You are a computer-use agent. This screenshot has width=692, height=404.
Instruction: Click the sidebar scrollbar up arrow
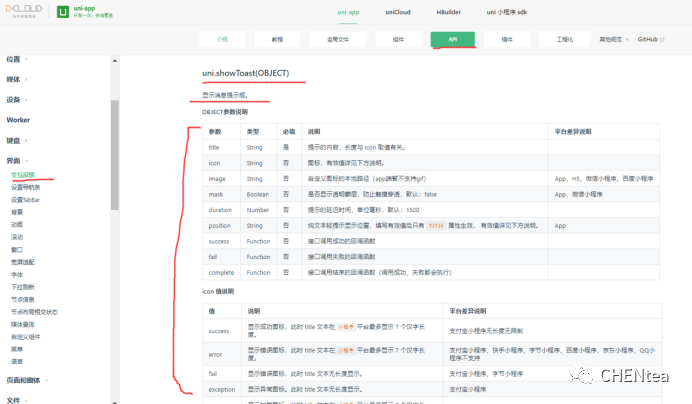[115, 60]
